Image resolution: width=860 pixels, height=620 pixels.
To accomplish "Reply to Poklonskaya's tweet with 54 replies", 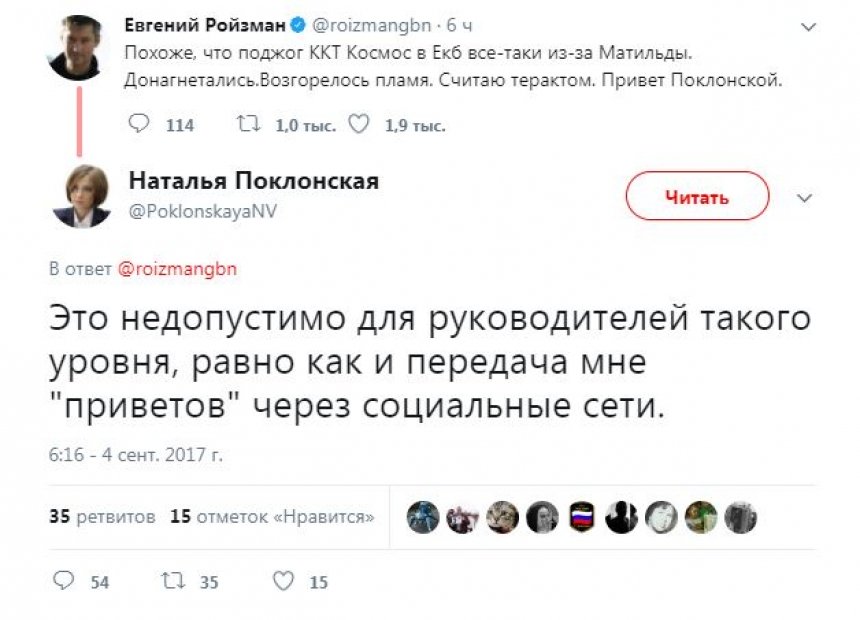I will coord(64,581).
